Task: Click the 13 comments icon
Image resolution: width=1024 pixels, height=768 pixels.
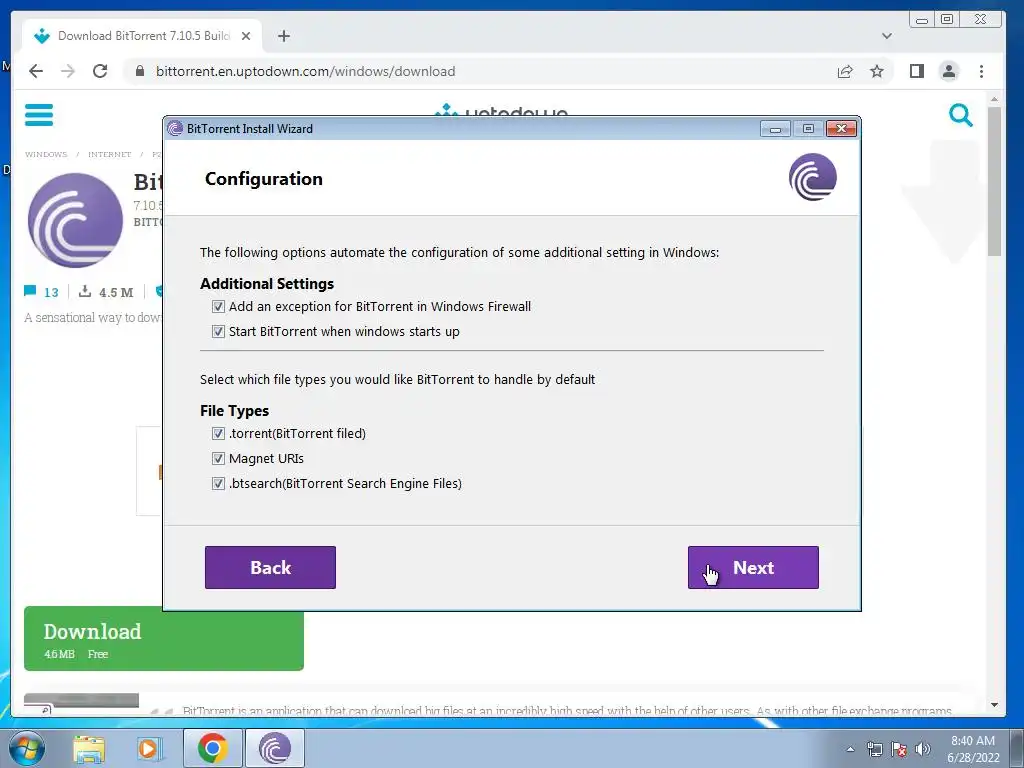Action: (x=30, y=291)
